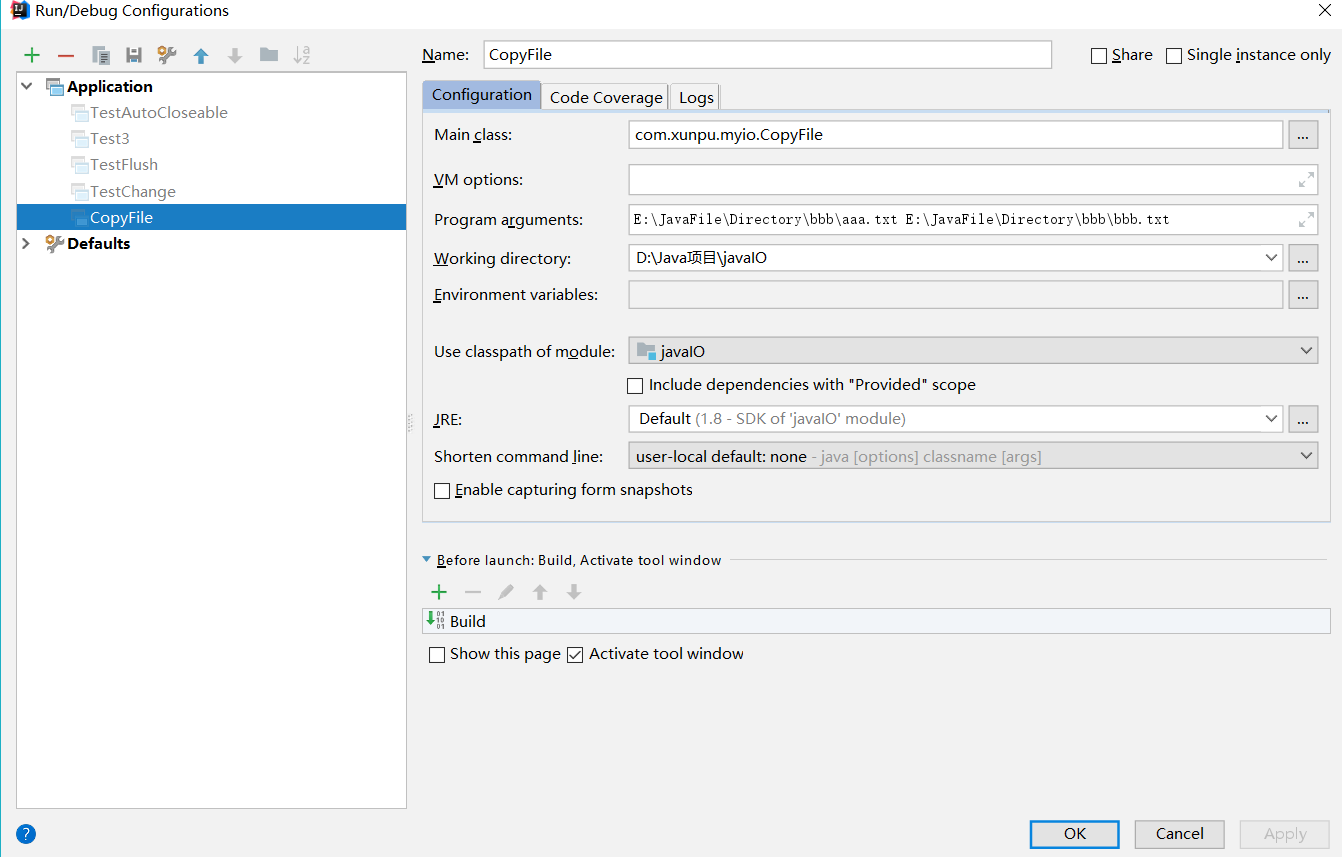Open edit defaults wrench icon
This screenshot has width=1342, height=857.
[x=167, y=55]
